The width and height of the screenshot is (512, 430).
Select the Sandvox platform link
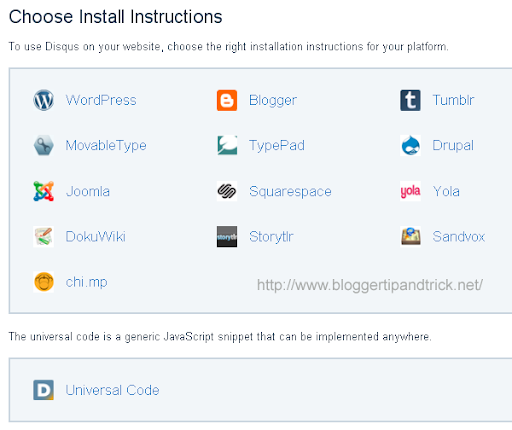(x=458, y=237)
